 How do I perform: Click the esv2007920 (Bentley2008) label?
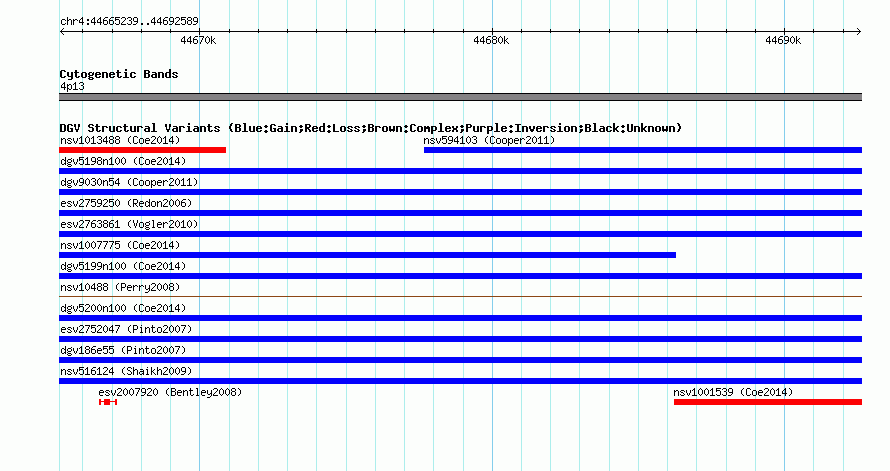(x=170, y=392)
